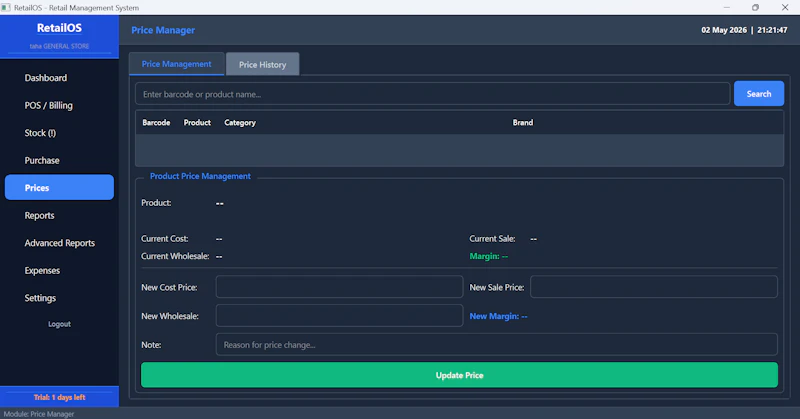Click the green Margin label
The width and height of the screenshot is (800, 419).
tap(488, 256)
